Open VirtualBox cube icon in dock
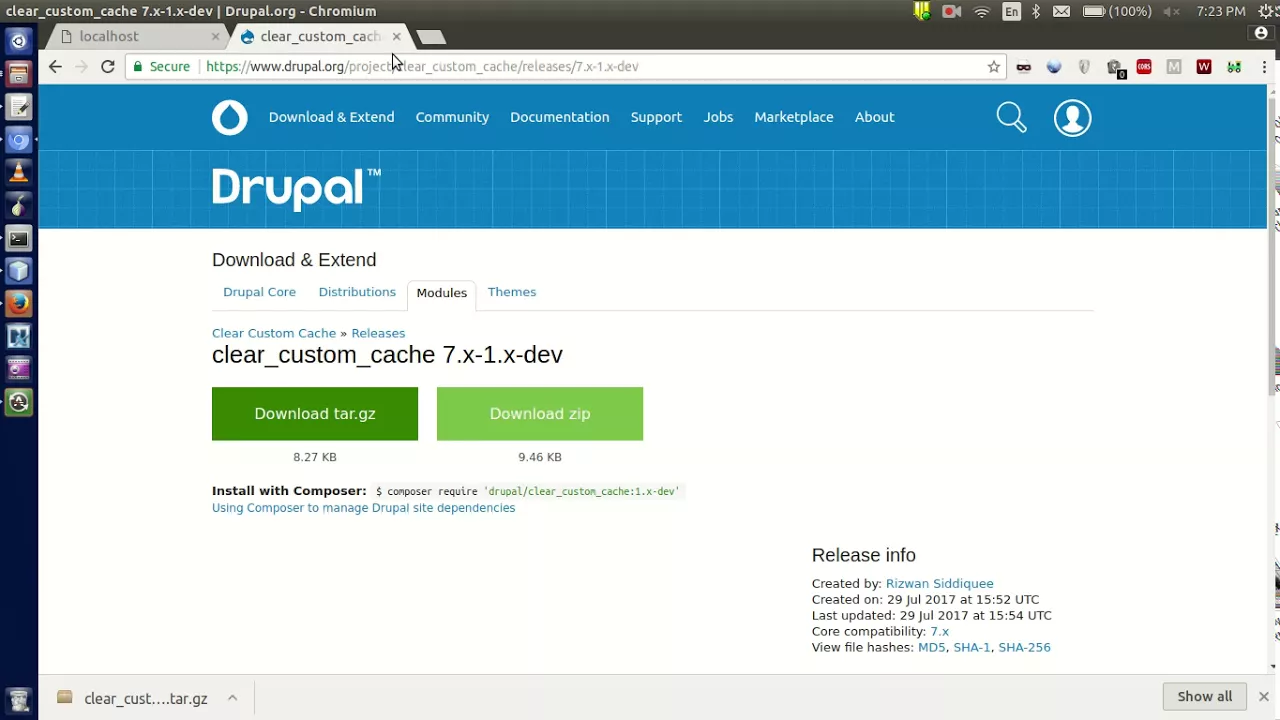The image size is (1280, 720). click(x=18, y=271)
